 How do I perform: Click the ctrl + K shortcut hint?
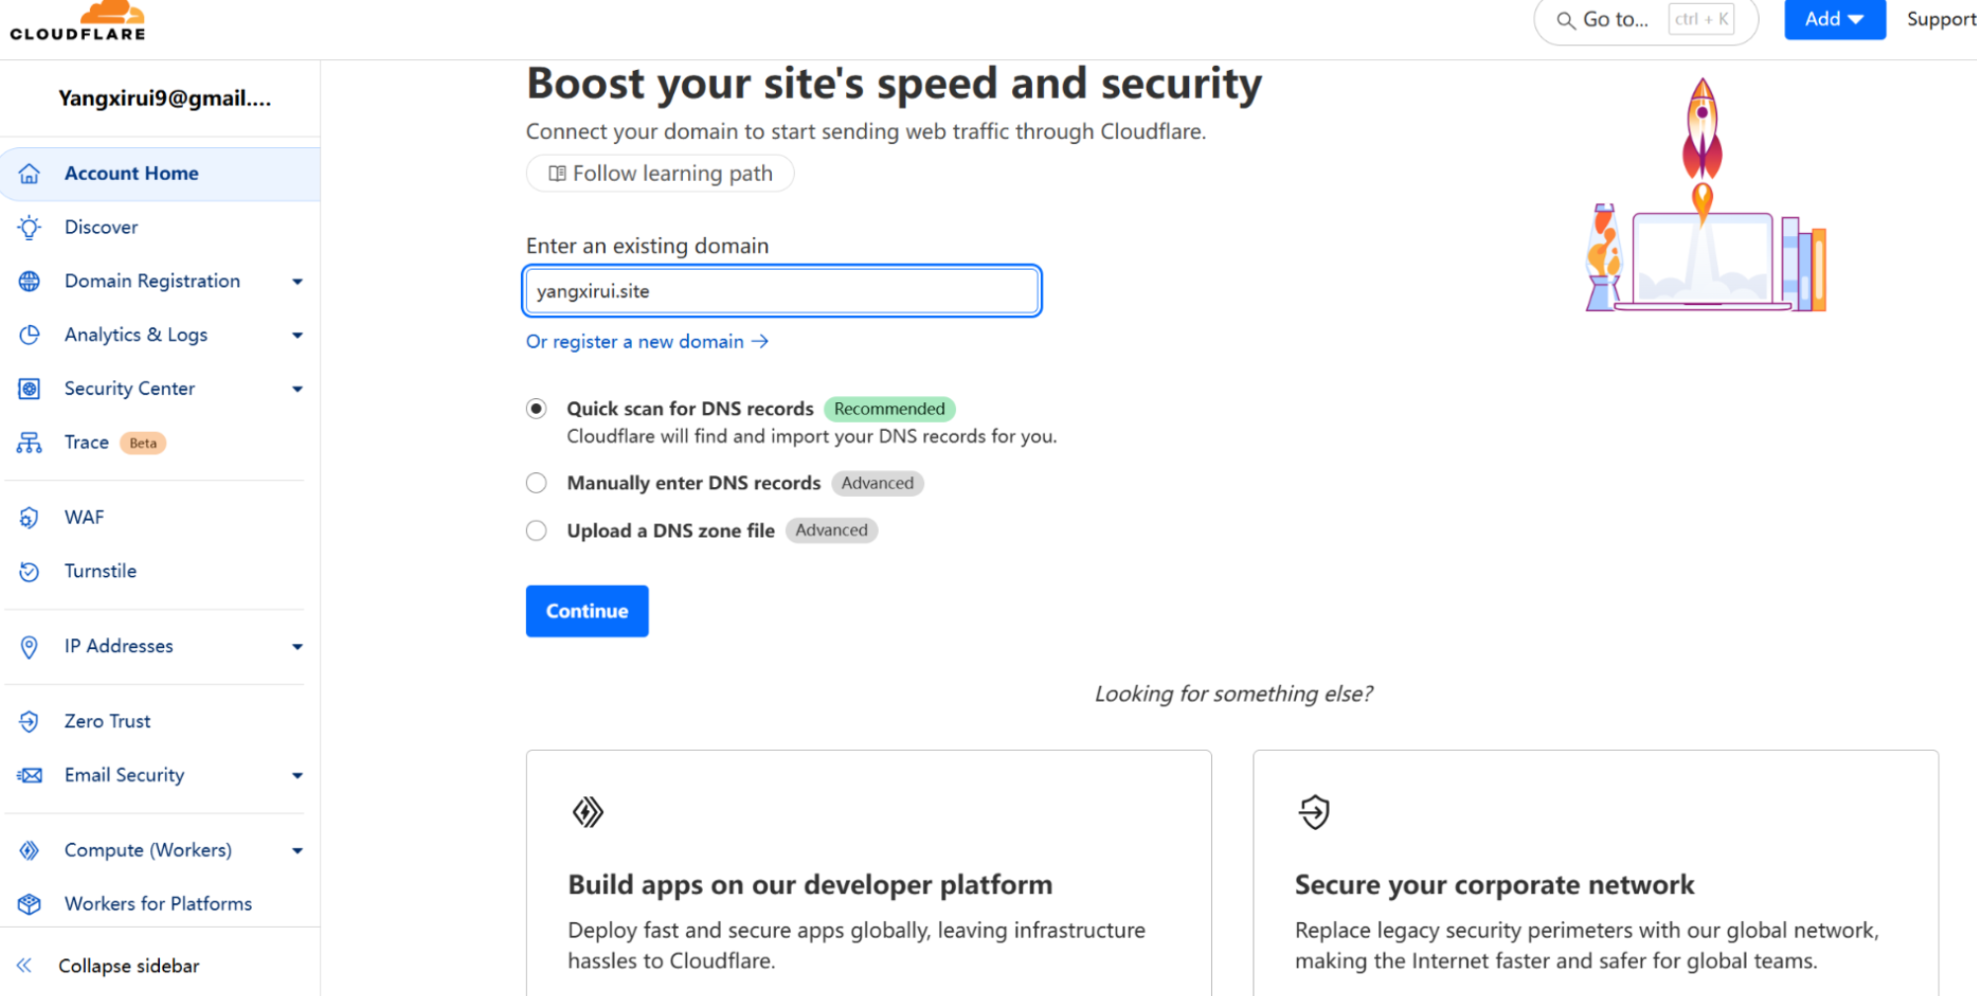(1701, 19)
